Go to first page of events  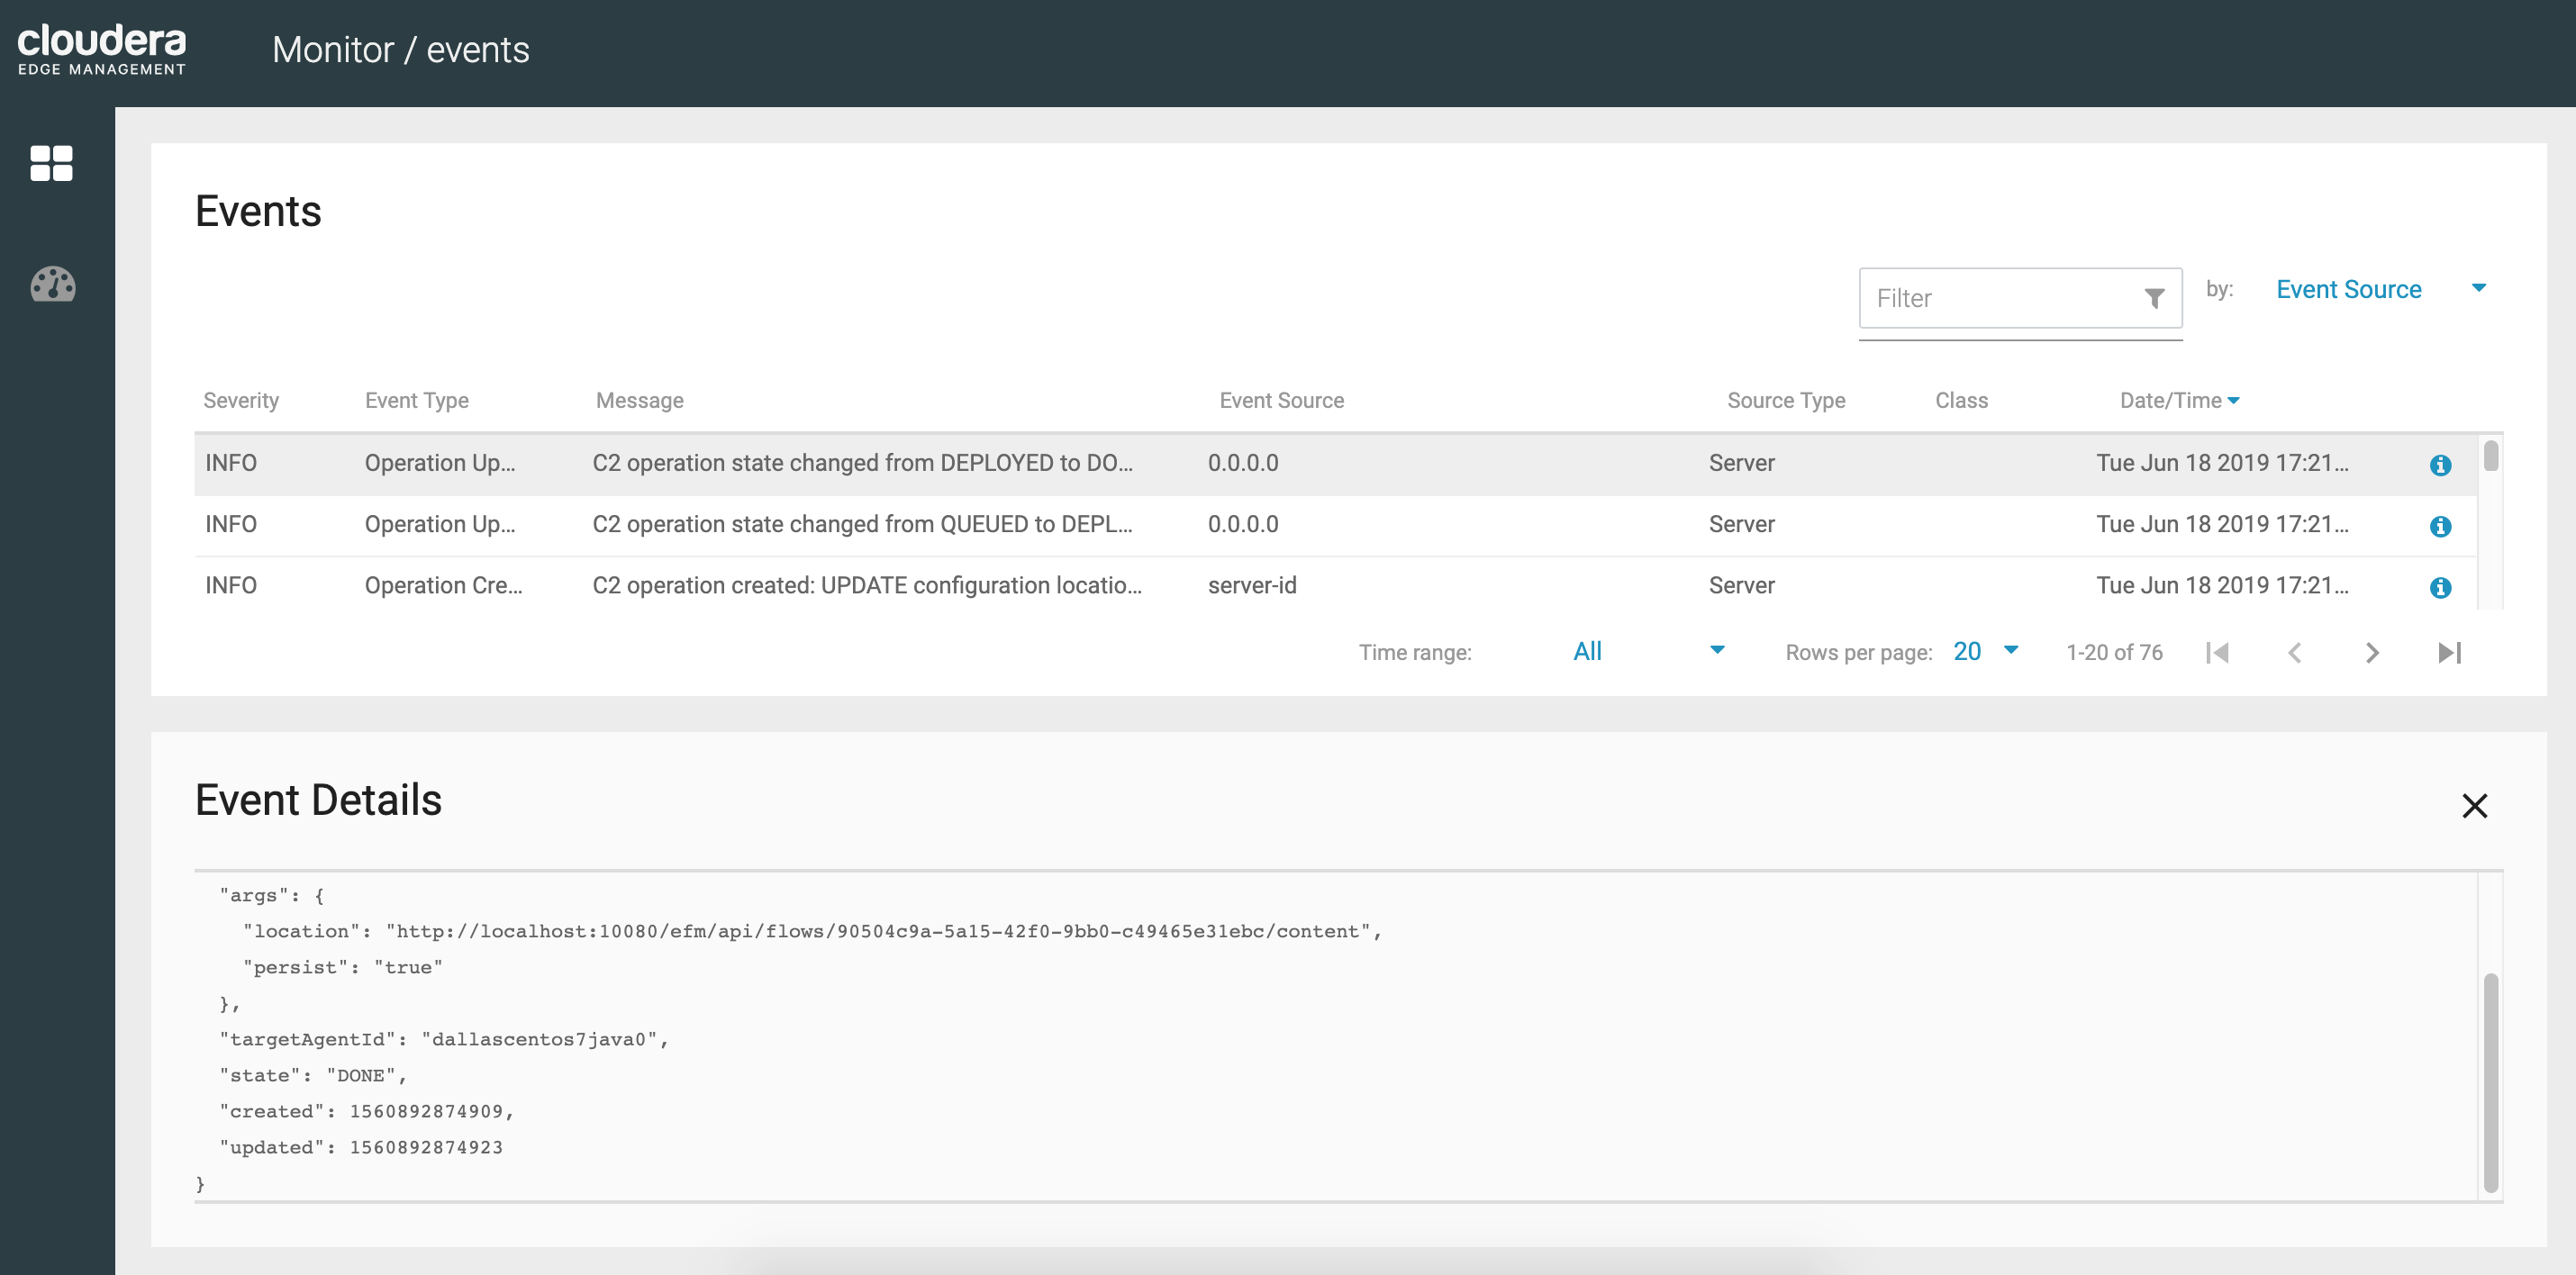point(2217,653)
